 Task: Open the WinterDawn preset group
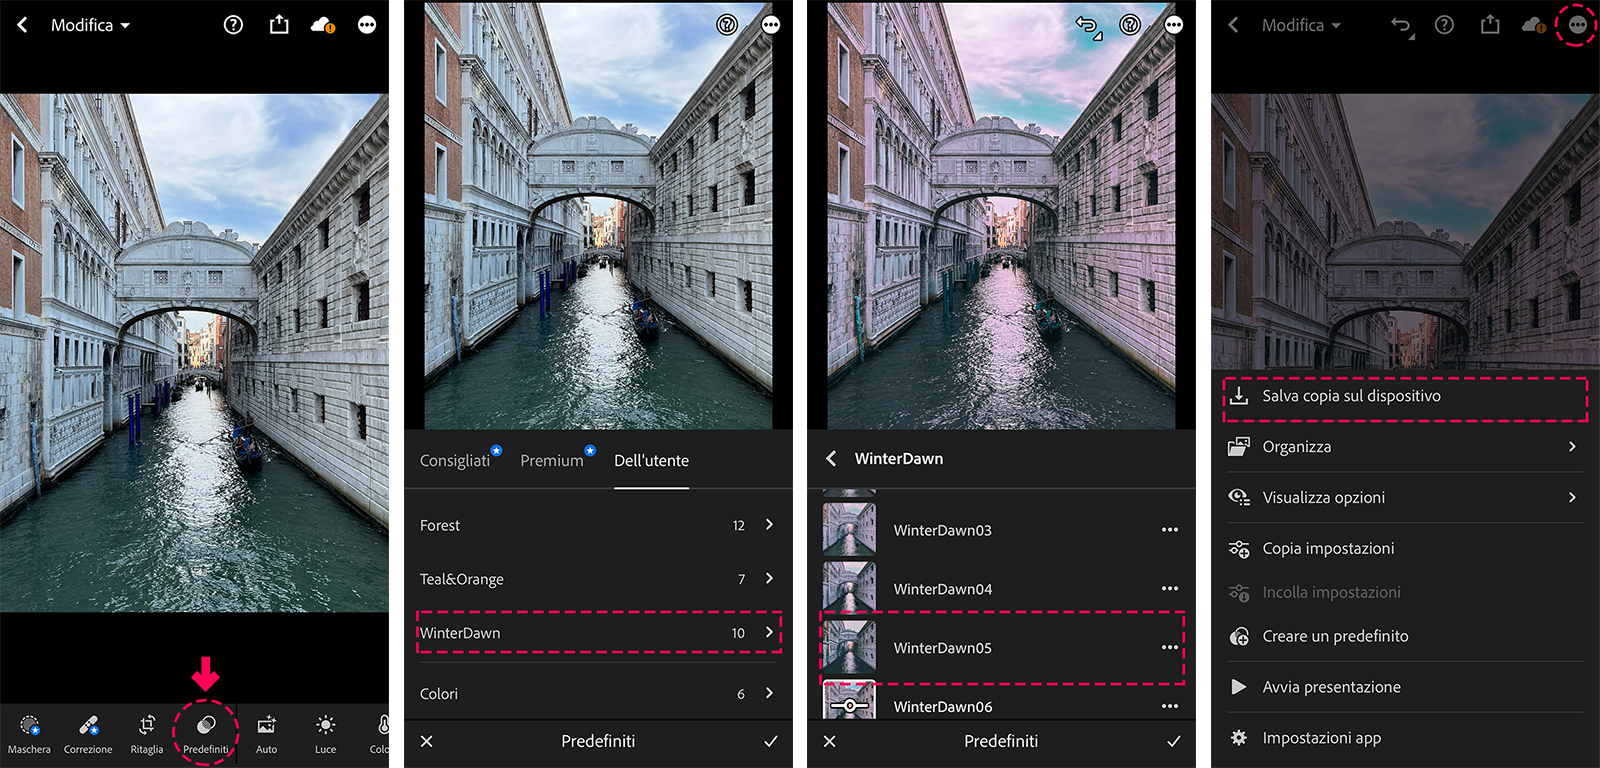(597, 633)
